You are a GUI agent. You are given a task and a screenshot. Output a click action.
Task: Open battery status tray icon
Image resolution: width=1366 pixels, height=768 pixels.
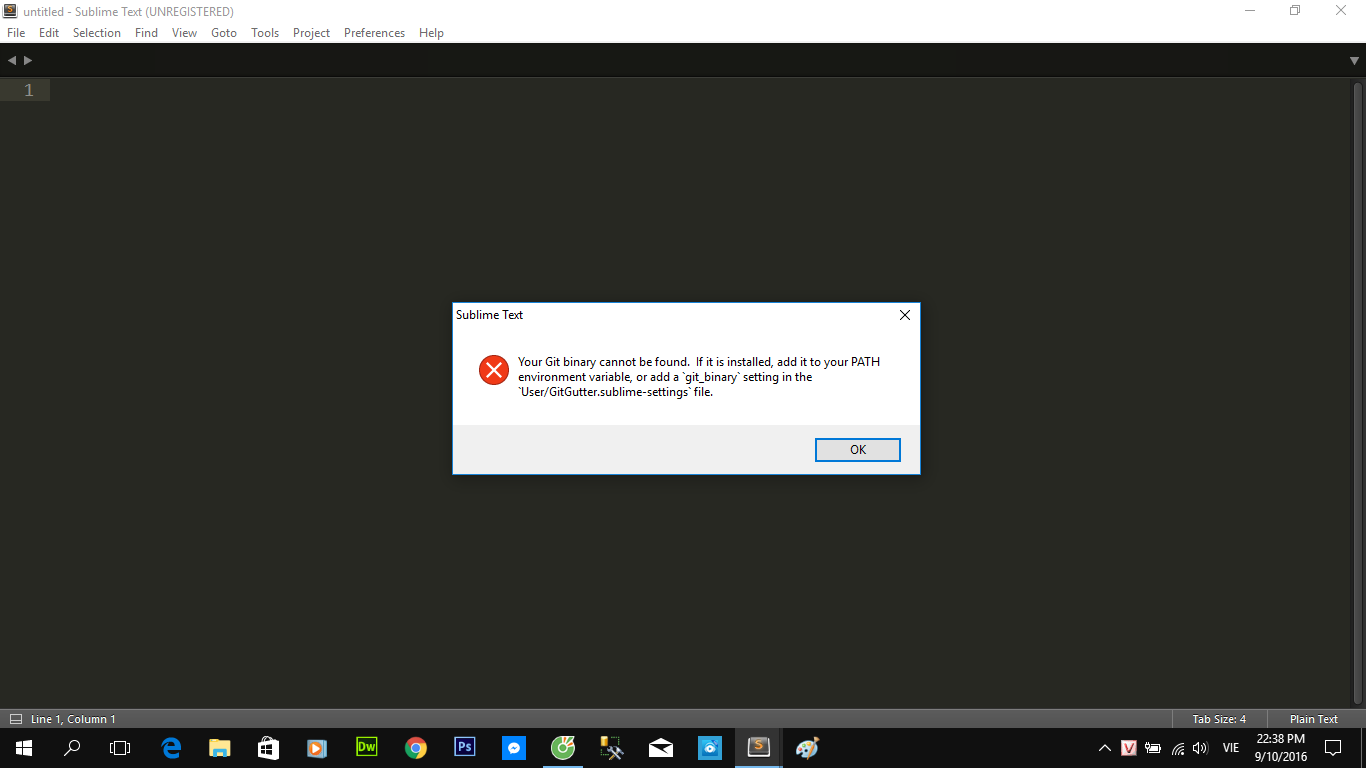[x=1153, y=748]
